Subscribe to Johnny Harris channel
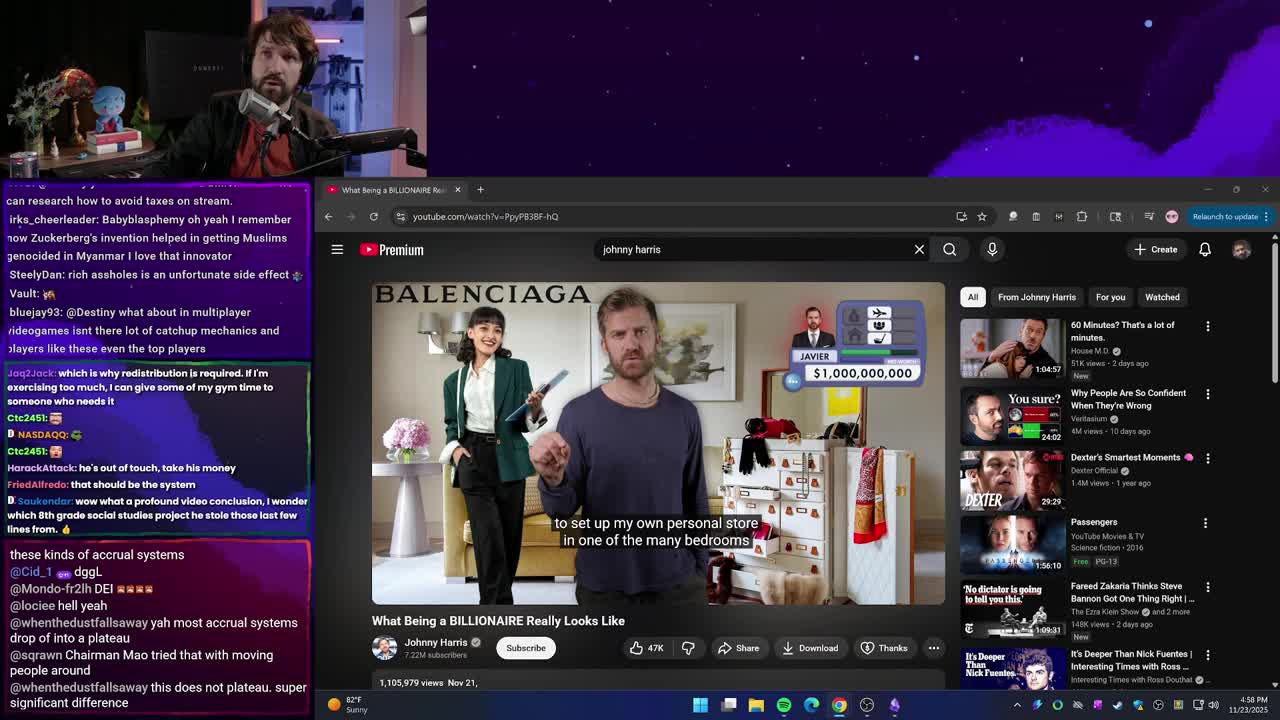 (525, 648)
